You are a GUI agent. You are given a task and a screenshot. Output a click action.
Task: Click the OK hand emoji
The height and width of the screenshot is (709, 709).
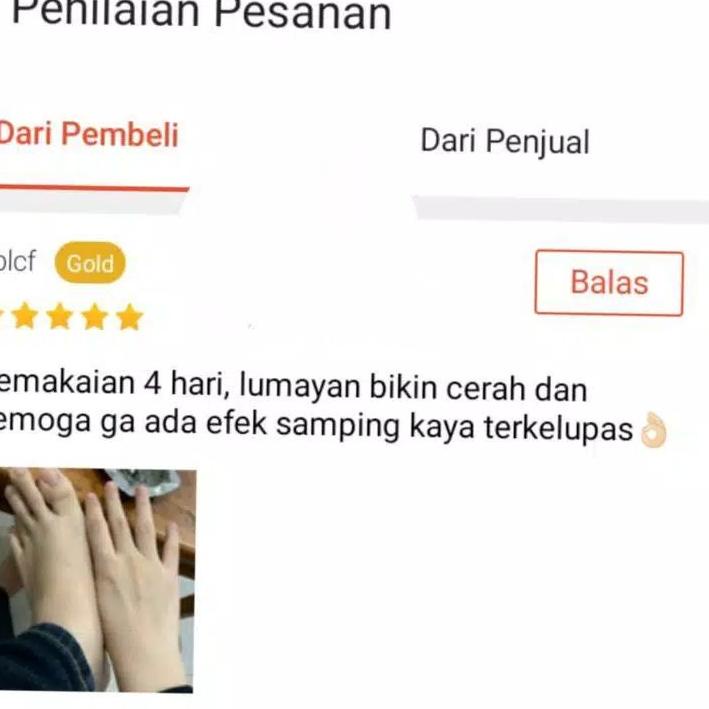point(653,430)
